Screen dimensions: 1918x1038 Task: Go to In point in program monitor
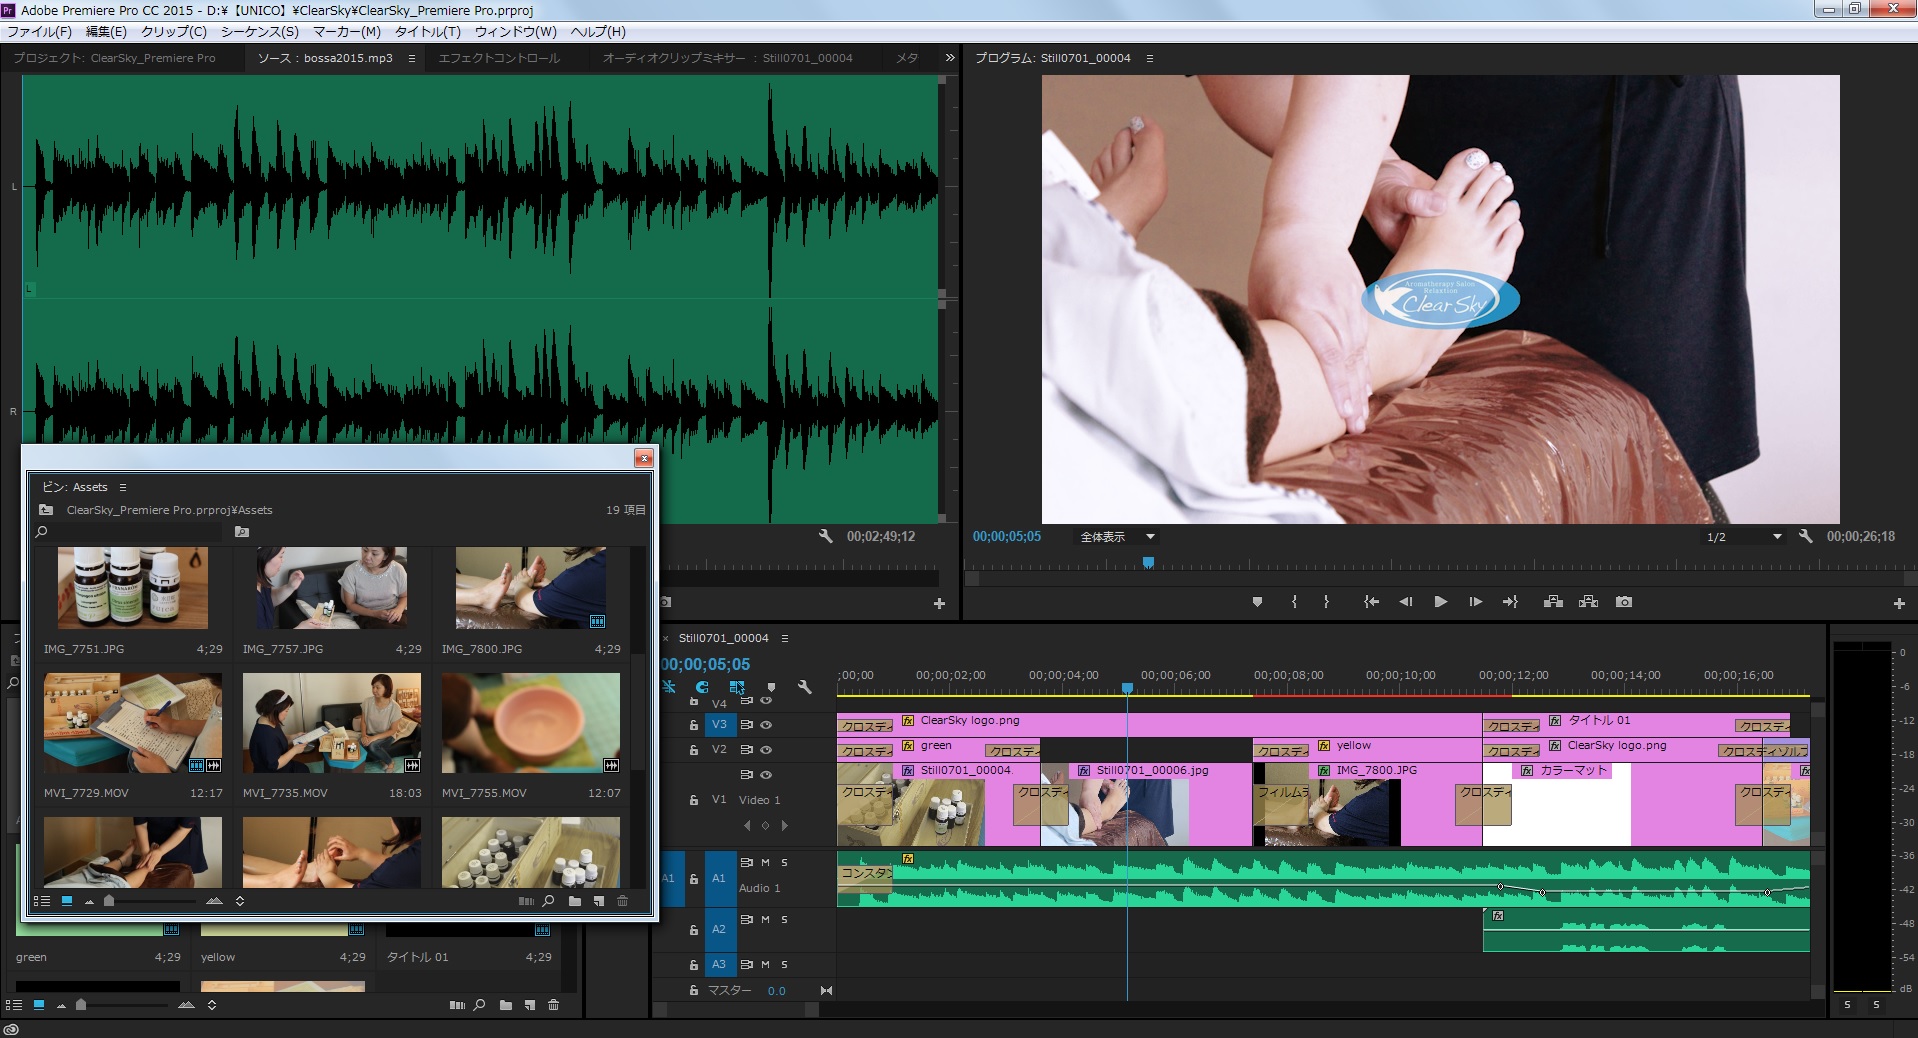pyautogui.click(x=1371, y=602)
